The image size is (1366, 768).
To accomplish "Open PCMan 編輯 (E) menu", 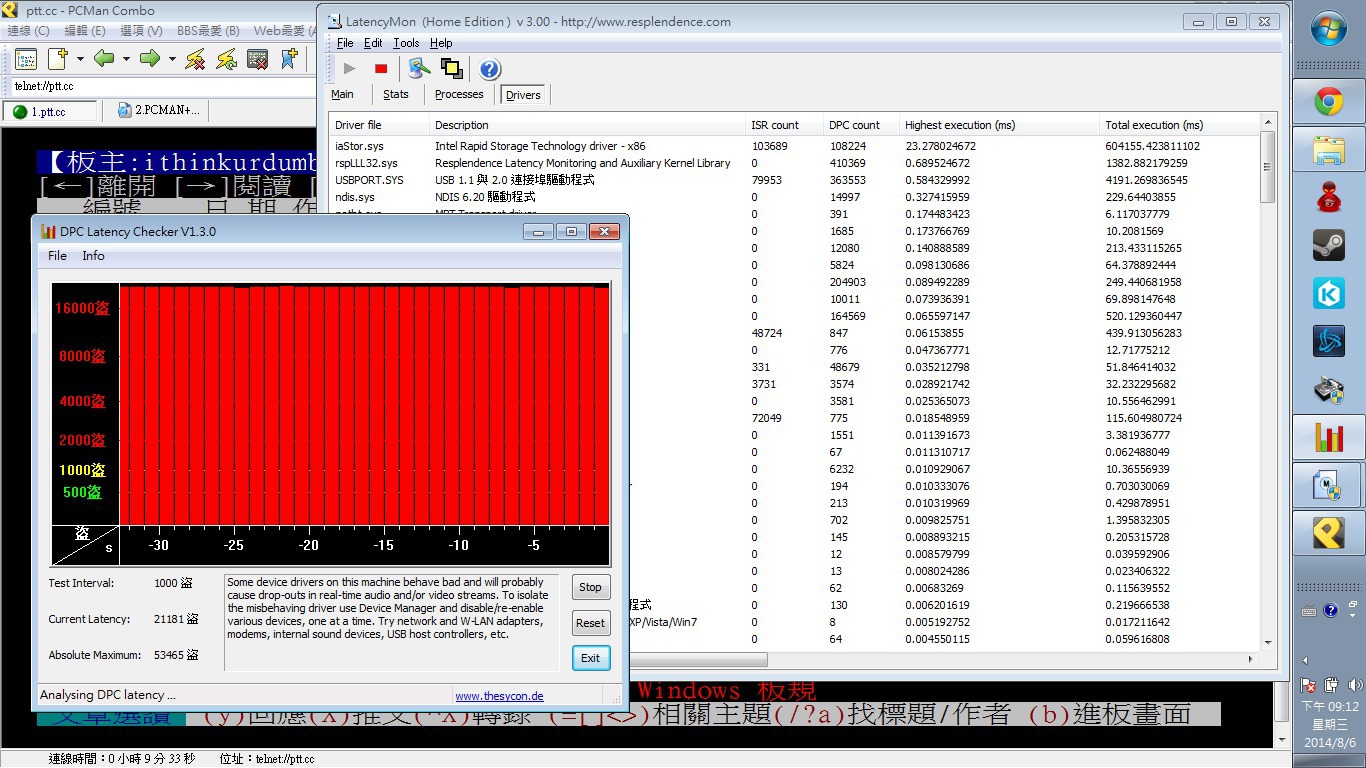I will point(85,31).
